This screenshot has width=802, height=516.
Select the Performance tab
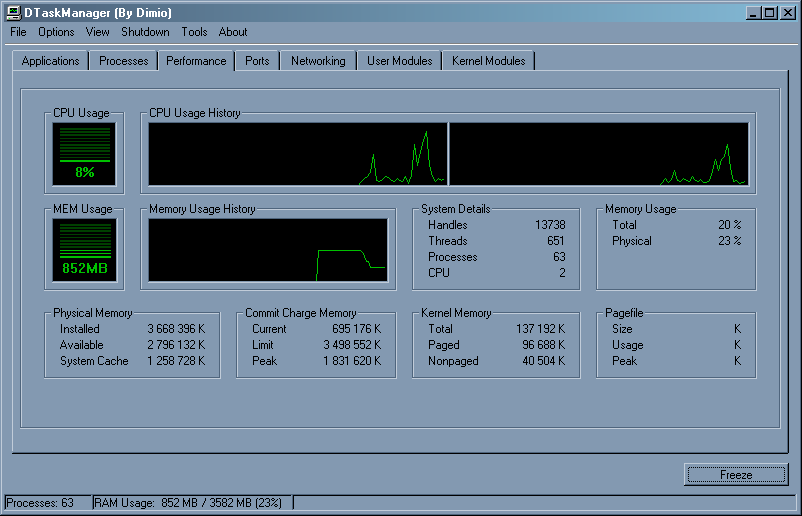point(196,61)
